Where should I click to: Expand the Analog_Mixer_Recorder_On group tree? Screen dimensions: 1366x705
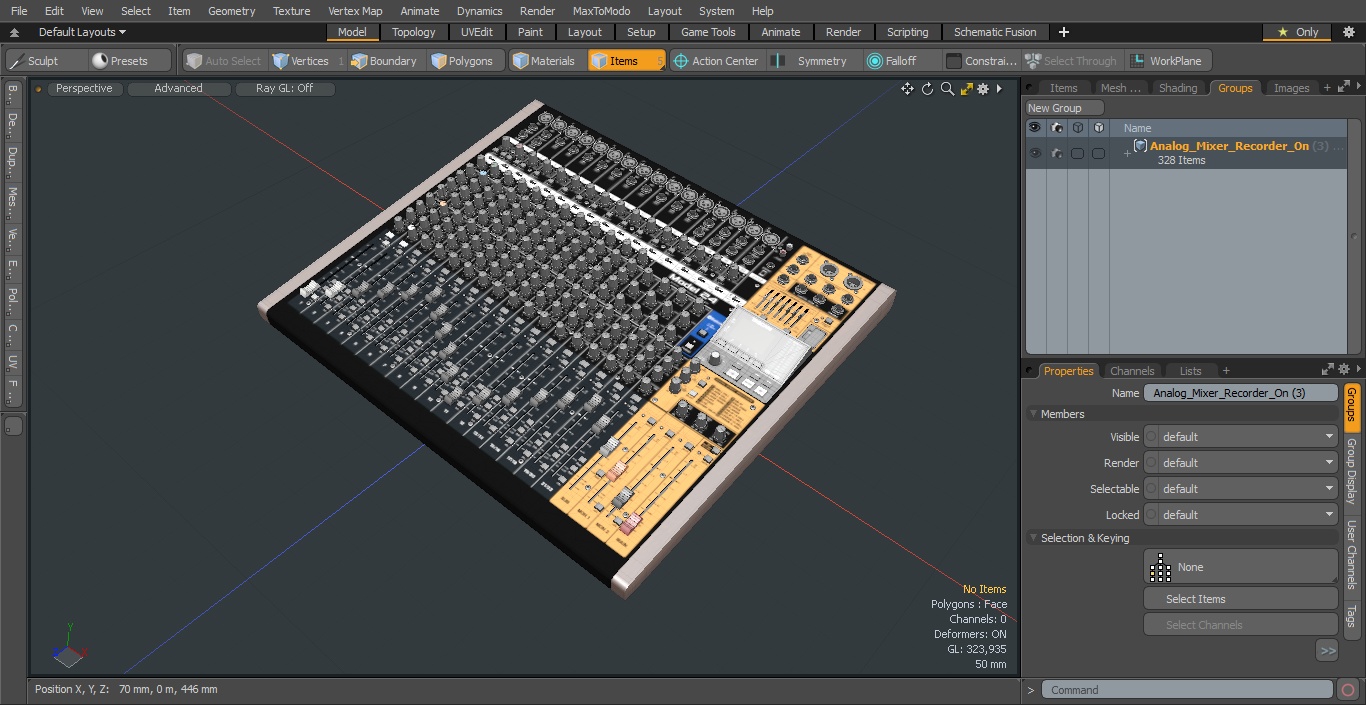[1127, 154]
